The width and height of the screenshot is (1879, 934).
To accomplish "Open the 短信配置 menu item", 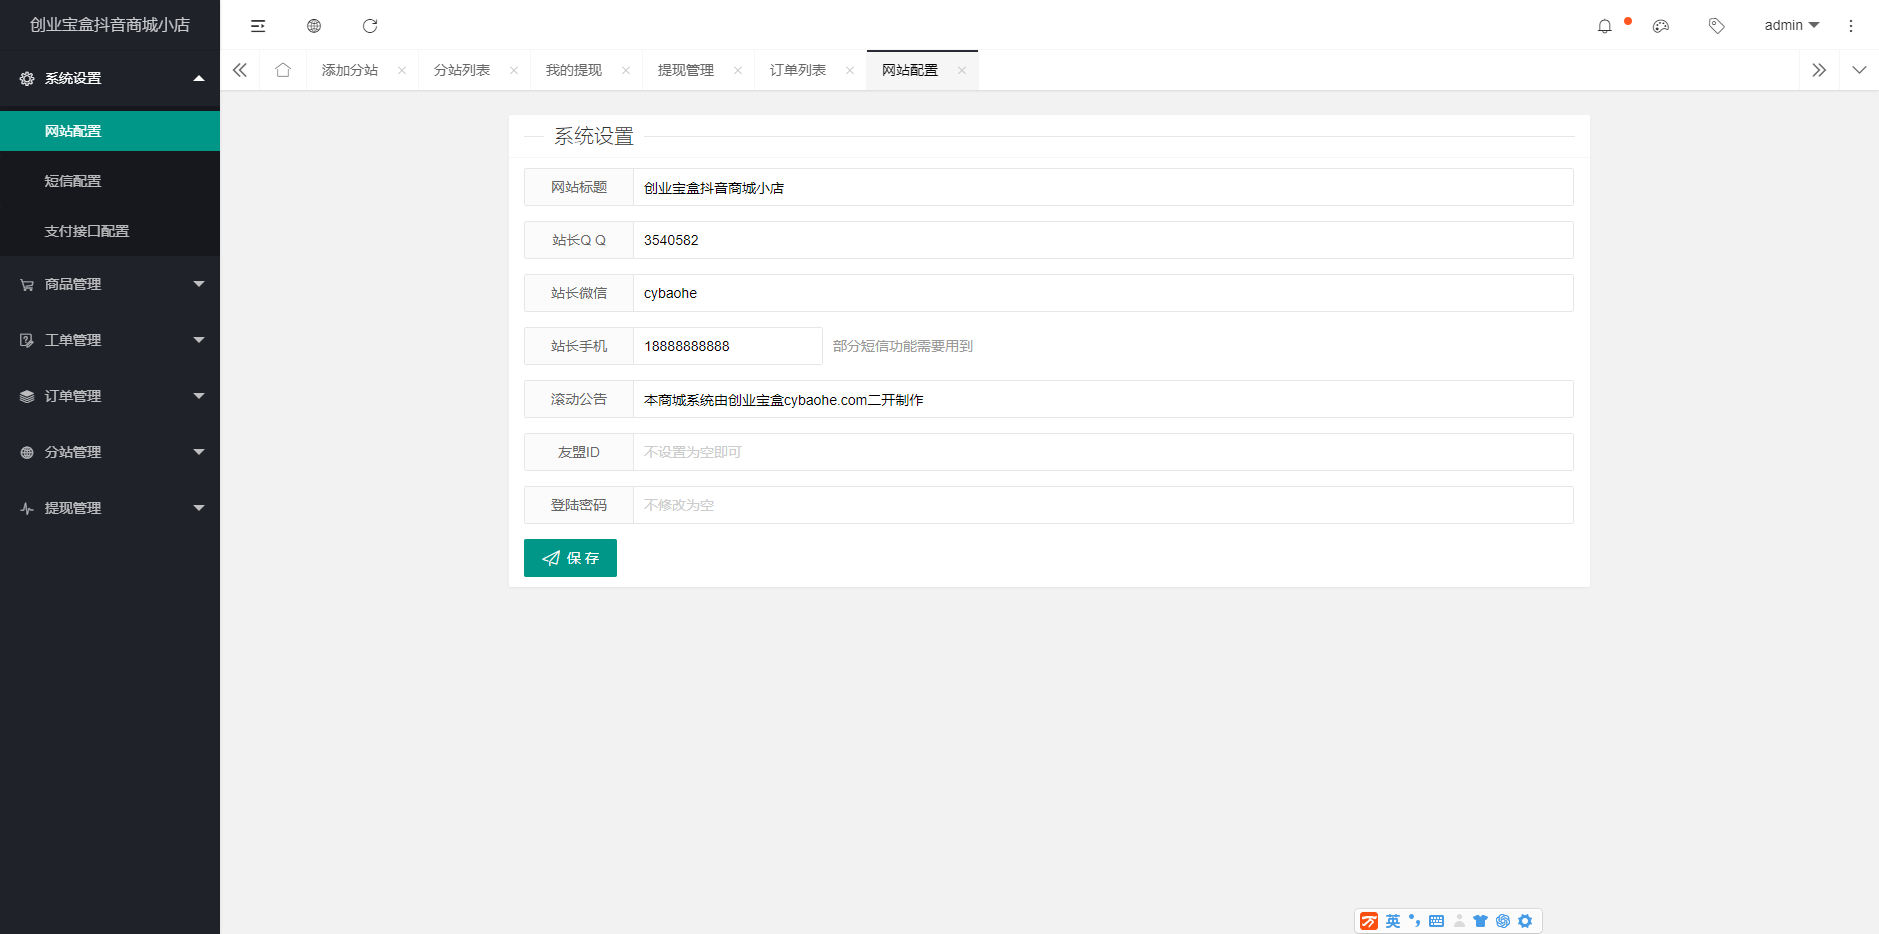I will [71, 180].
